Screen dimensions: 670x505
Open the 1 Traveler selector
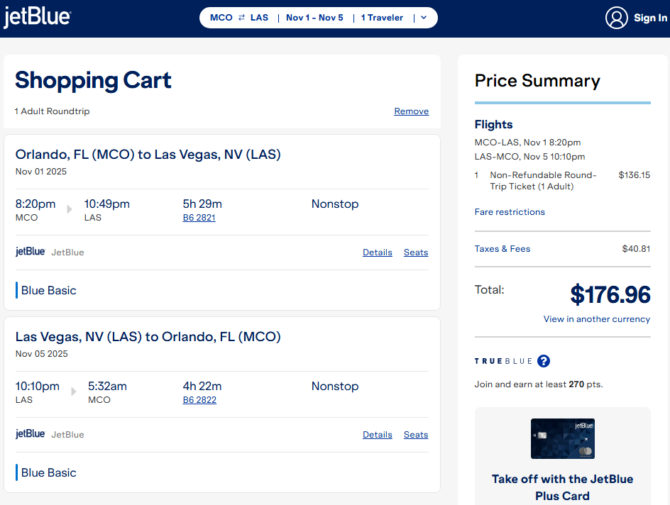(382, 18)
